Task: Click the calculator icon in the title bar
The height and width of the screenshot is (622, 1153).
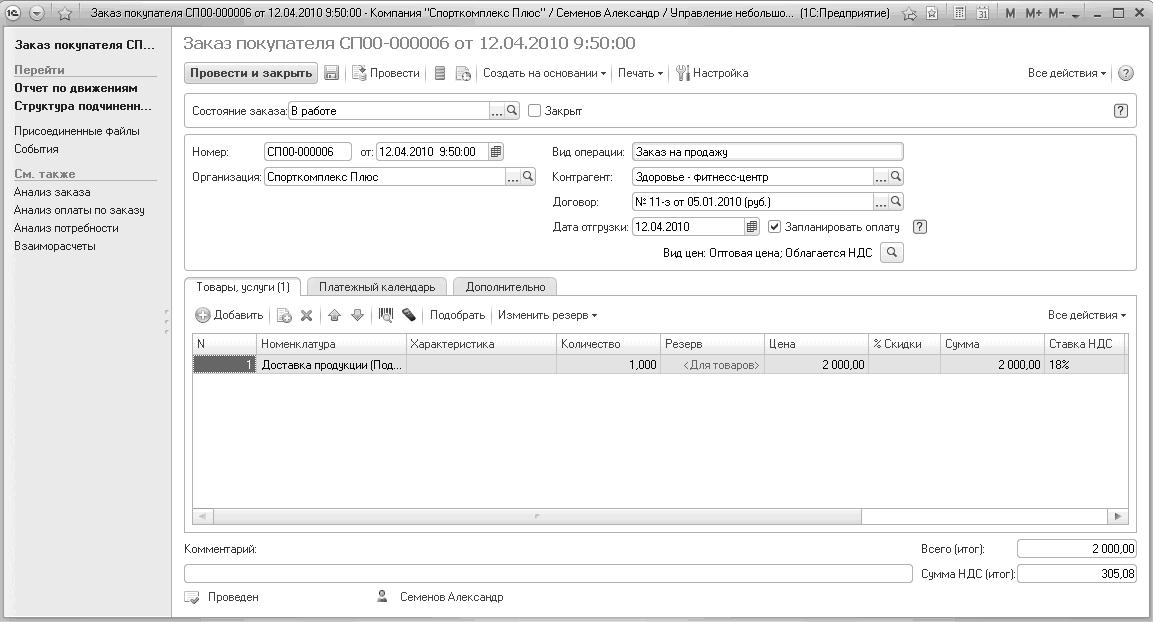Action: pyautogui.click(x=959, y=13)
